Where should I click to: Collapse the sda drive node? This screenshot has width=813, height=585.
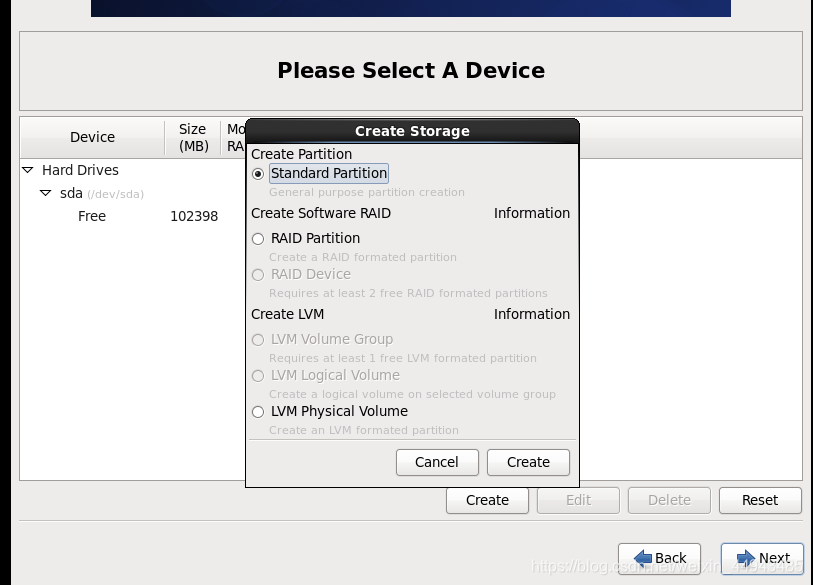pos(46,193)
